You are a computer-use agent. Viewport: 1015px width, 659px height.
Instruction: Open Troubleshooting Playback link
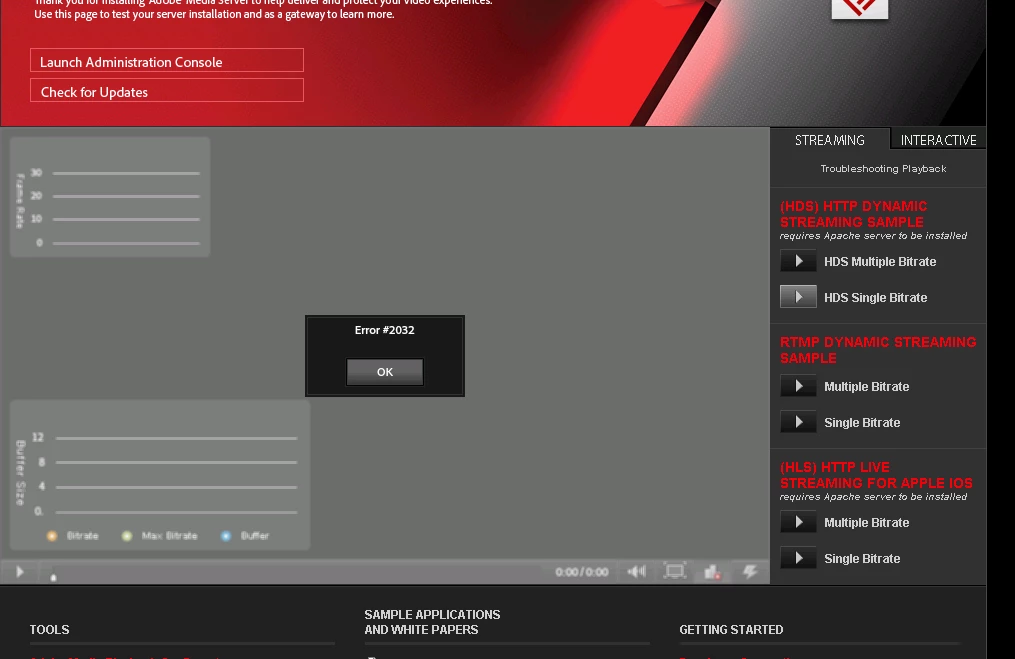[883, 168]
